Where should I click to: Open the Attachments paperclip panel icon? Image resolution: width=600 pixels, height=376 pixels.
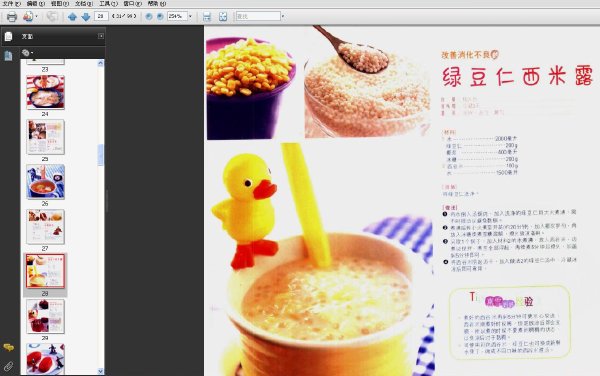[8, 366]
